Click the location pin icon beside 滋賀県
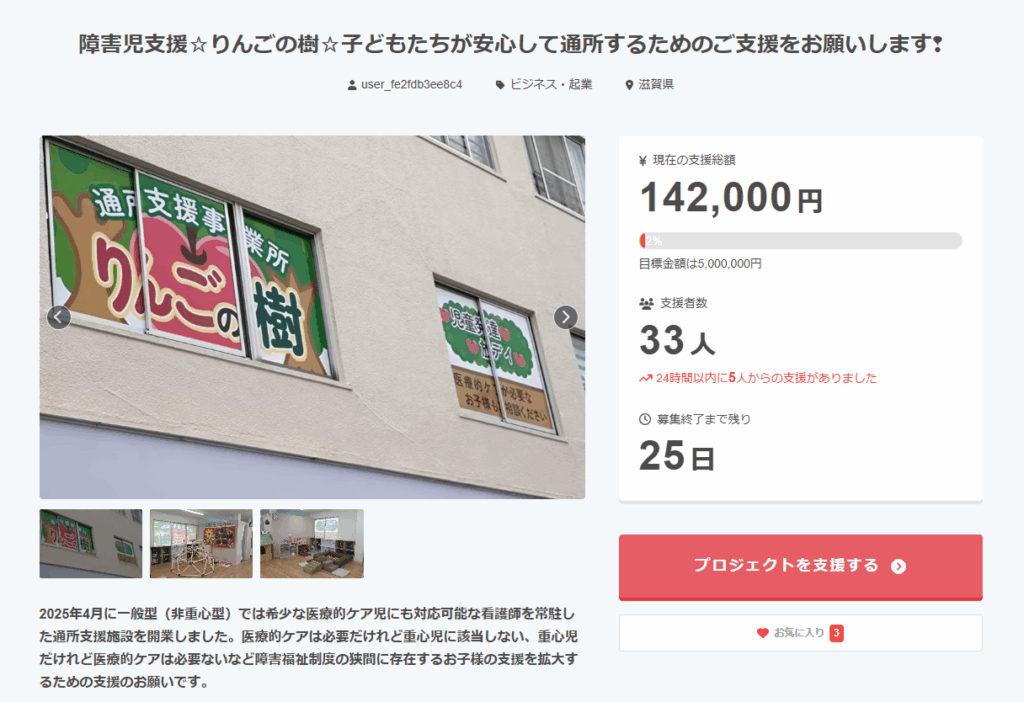The image size is (1024, 702). [630, 85]
